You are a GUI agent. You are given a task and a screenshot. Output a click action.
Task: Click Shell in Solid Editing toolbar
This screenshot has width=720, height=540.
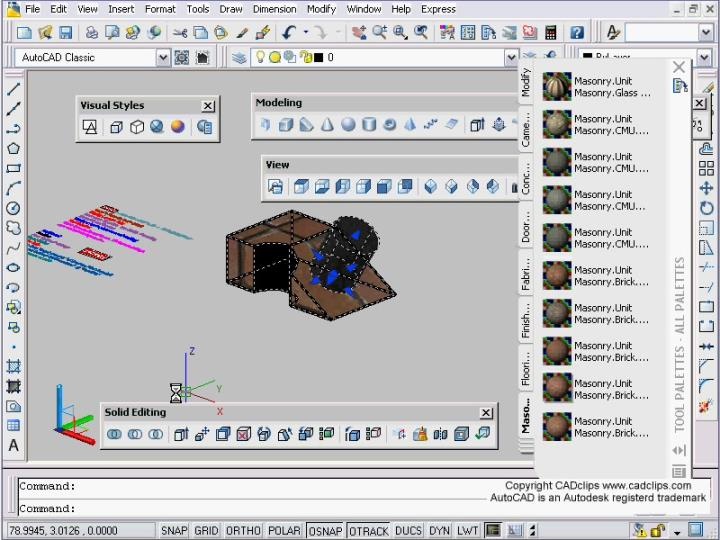[x=461, y=433]
